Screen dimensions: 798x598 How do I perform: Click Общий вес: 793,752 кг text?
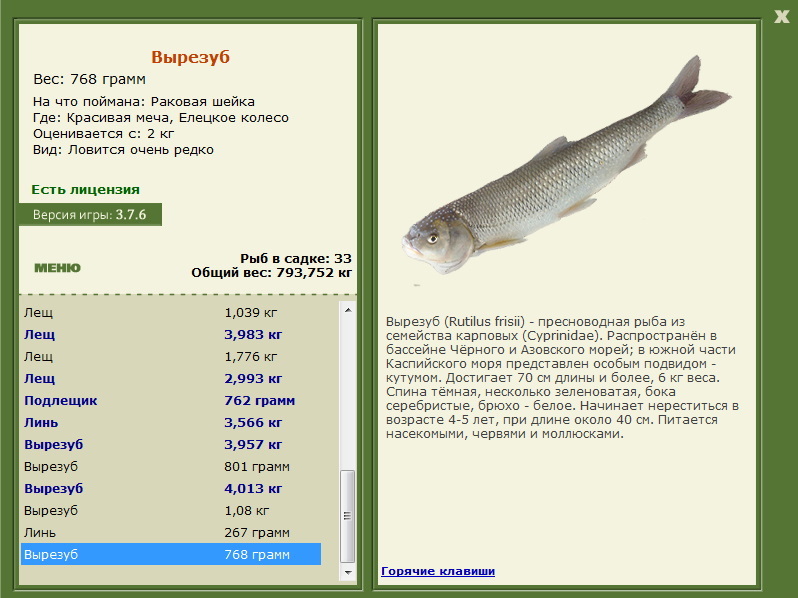[x=272, y=273]
